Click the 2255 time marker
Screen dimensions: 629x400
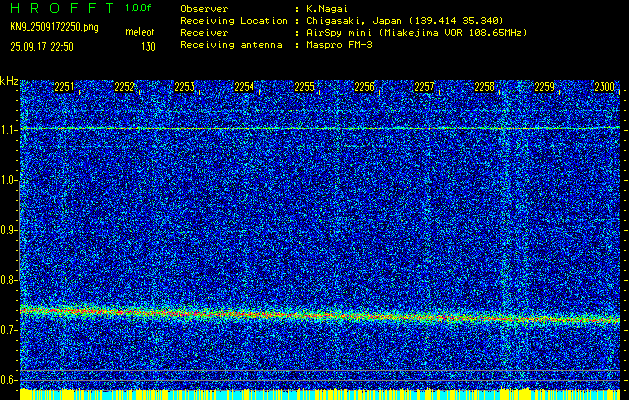[x=304, y=87]
